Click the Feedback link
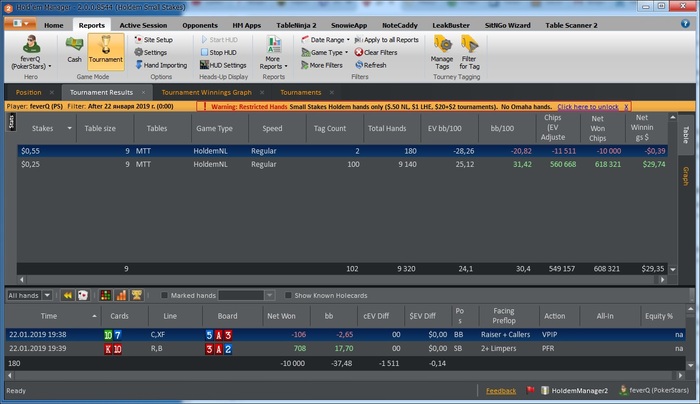This screenshot has height=404, width=700. coord(501,391)
